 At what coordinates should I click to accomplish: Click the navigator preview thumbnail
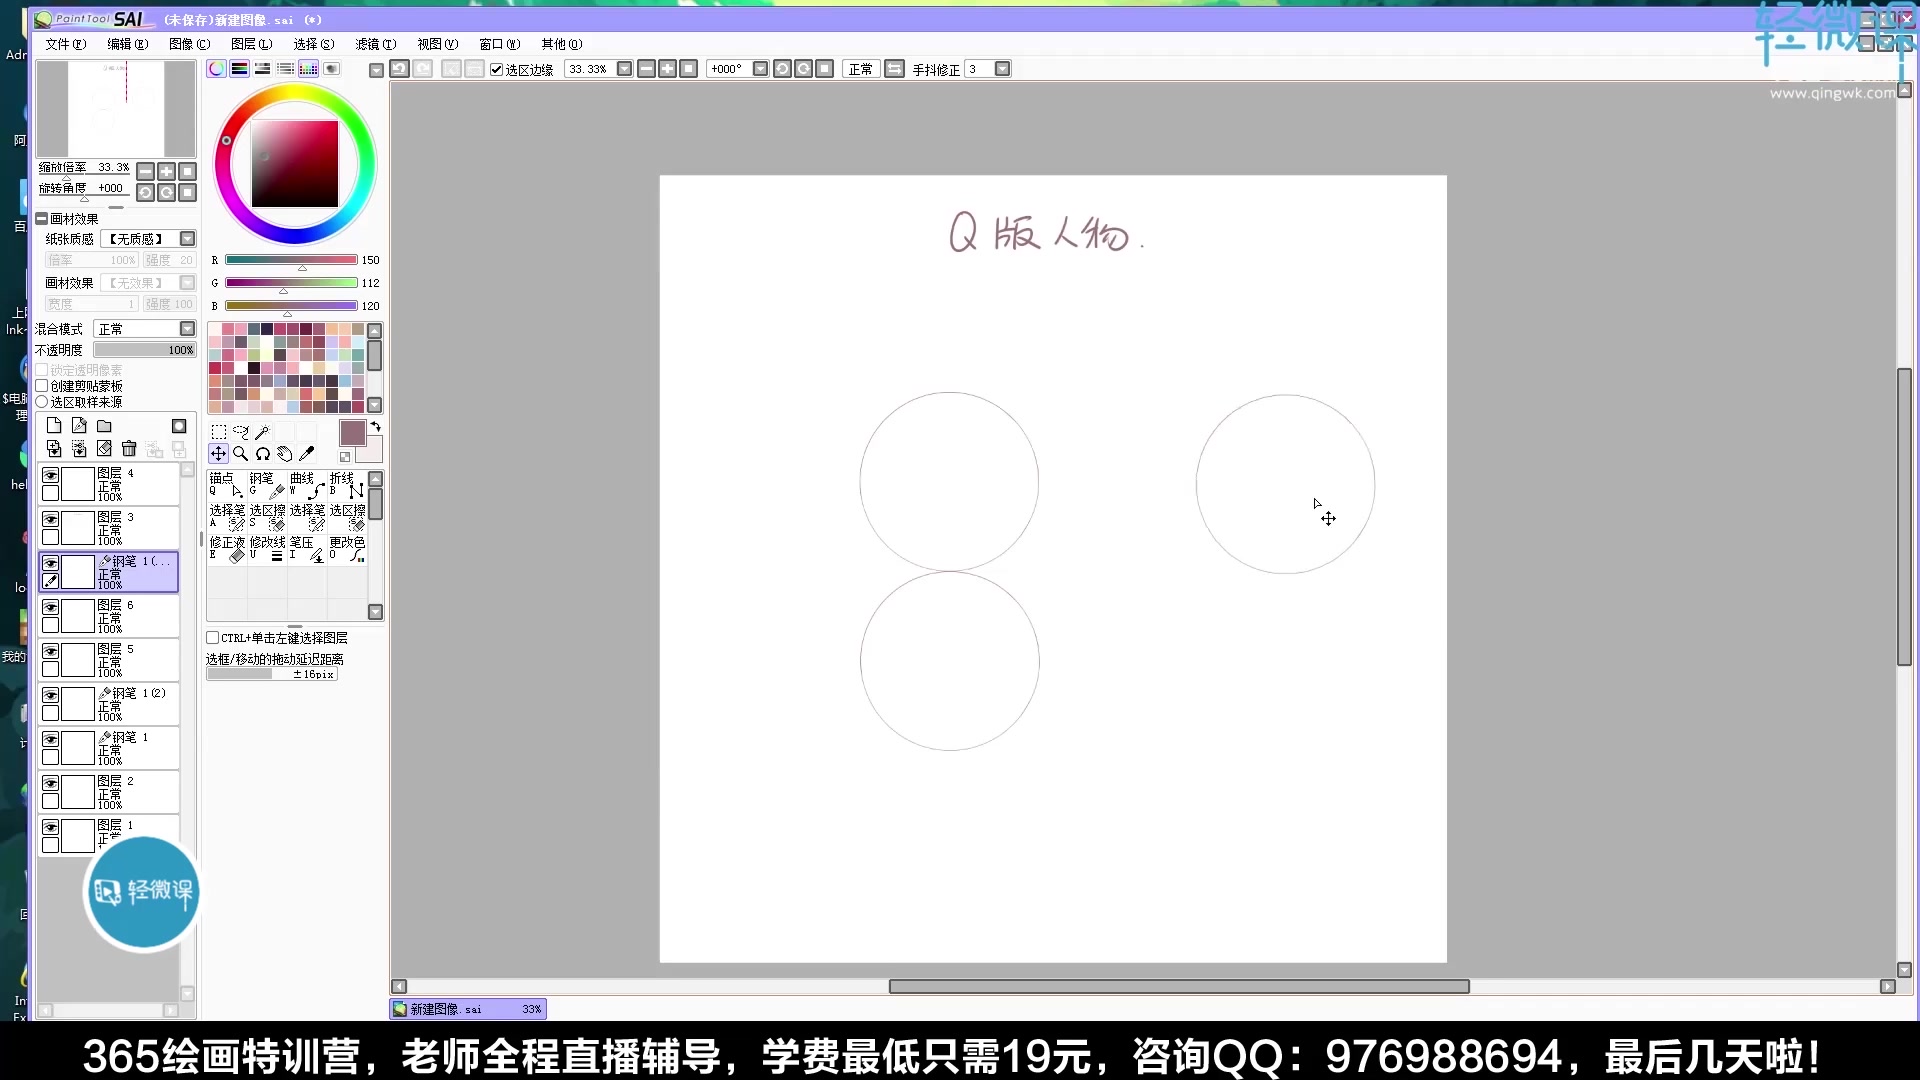(x=116, y=108)
